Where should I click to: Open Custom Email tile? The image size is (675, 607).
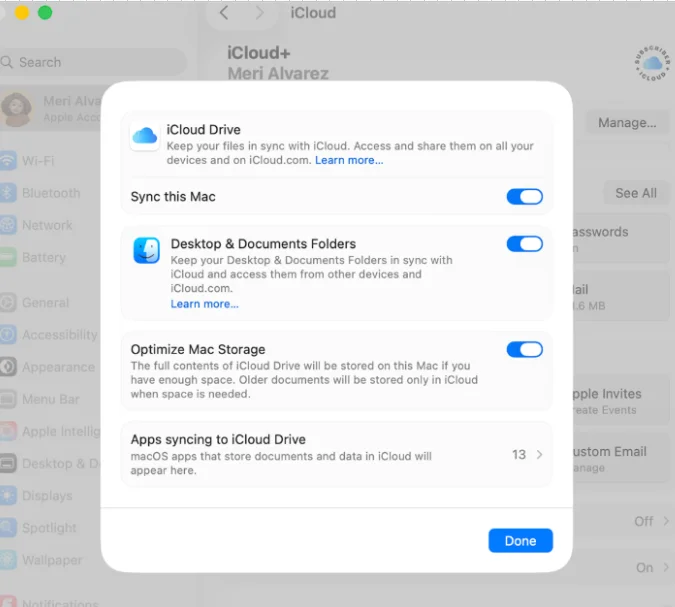pos(621,458)
